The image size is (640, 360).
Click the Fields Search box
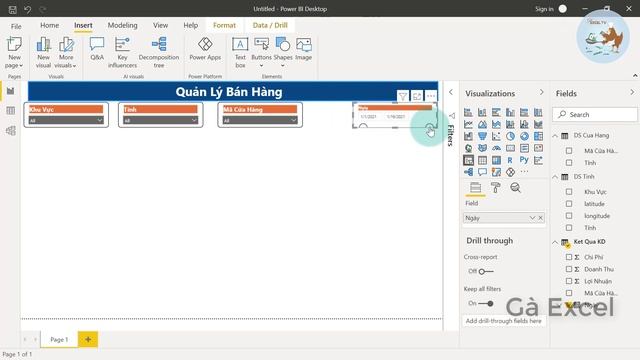click(595, 114)
